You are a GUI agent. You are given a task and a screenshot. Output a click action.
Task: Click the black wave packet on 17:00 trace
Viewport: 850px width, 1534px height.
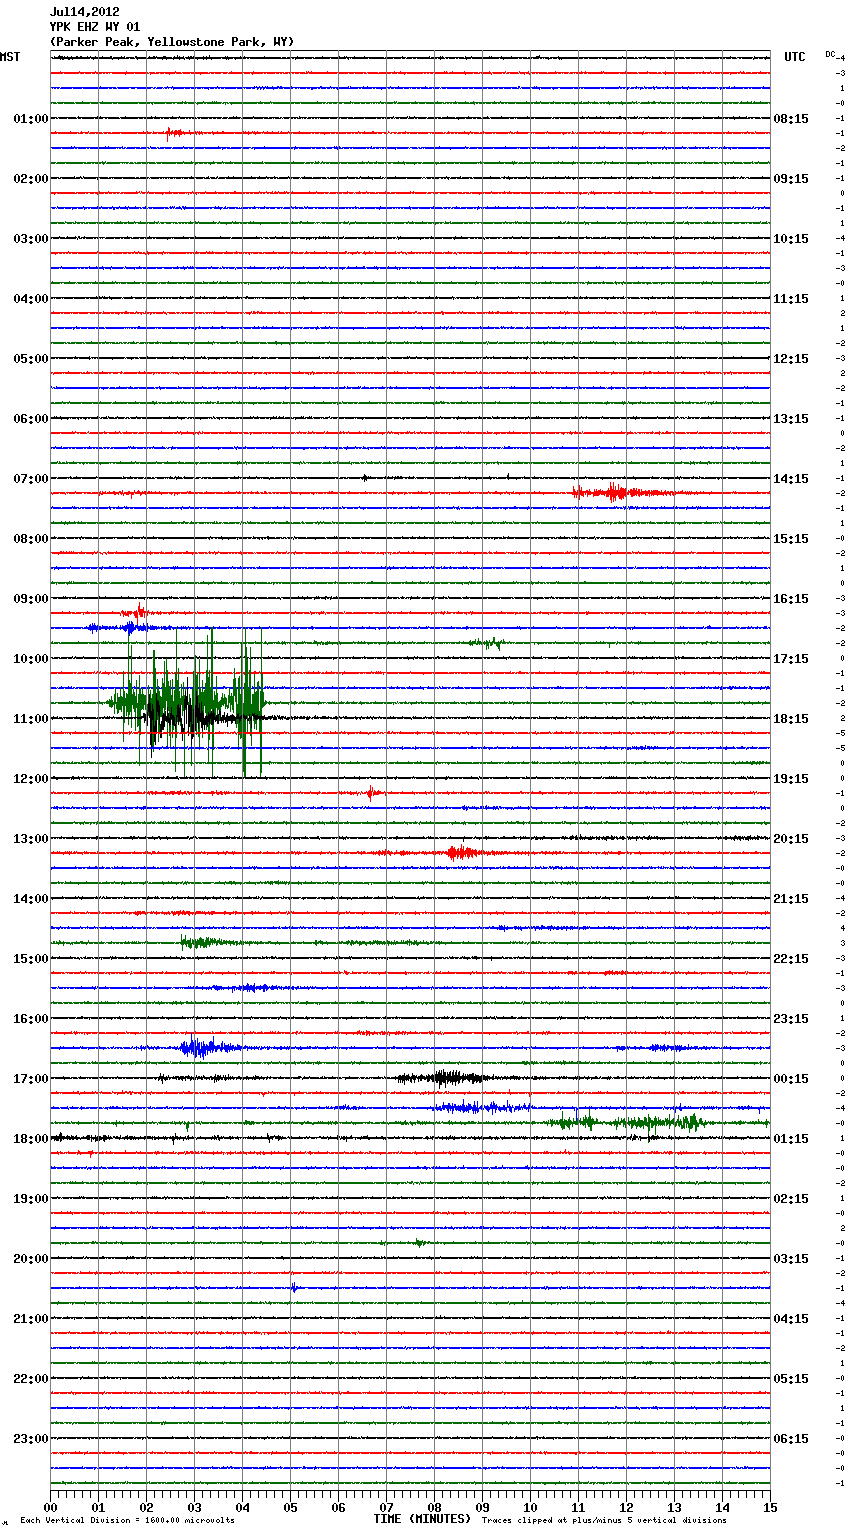point(442,1078)
